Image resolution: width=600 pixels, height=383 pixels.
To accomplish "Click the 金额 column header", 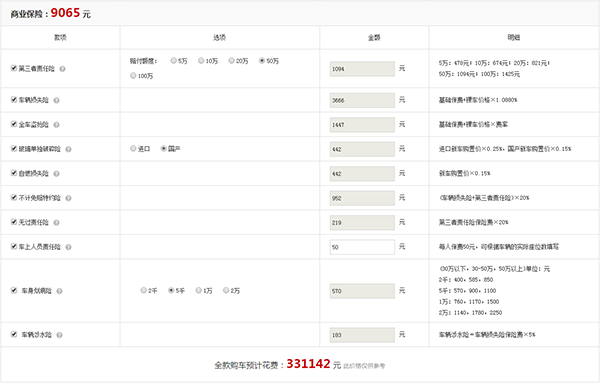I will click(374, 37).
